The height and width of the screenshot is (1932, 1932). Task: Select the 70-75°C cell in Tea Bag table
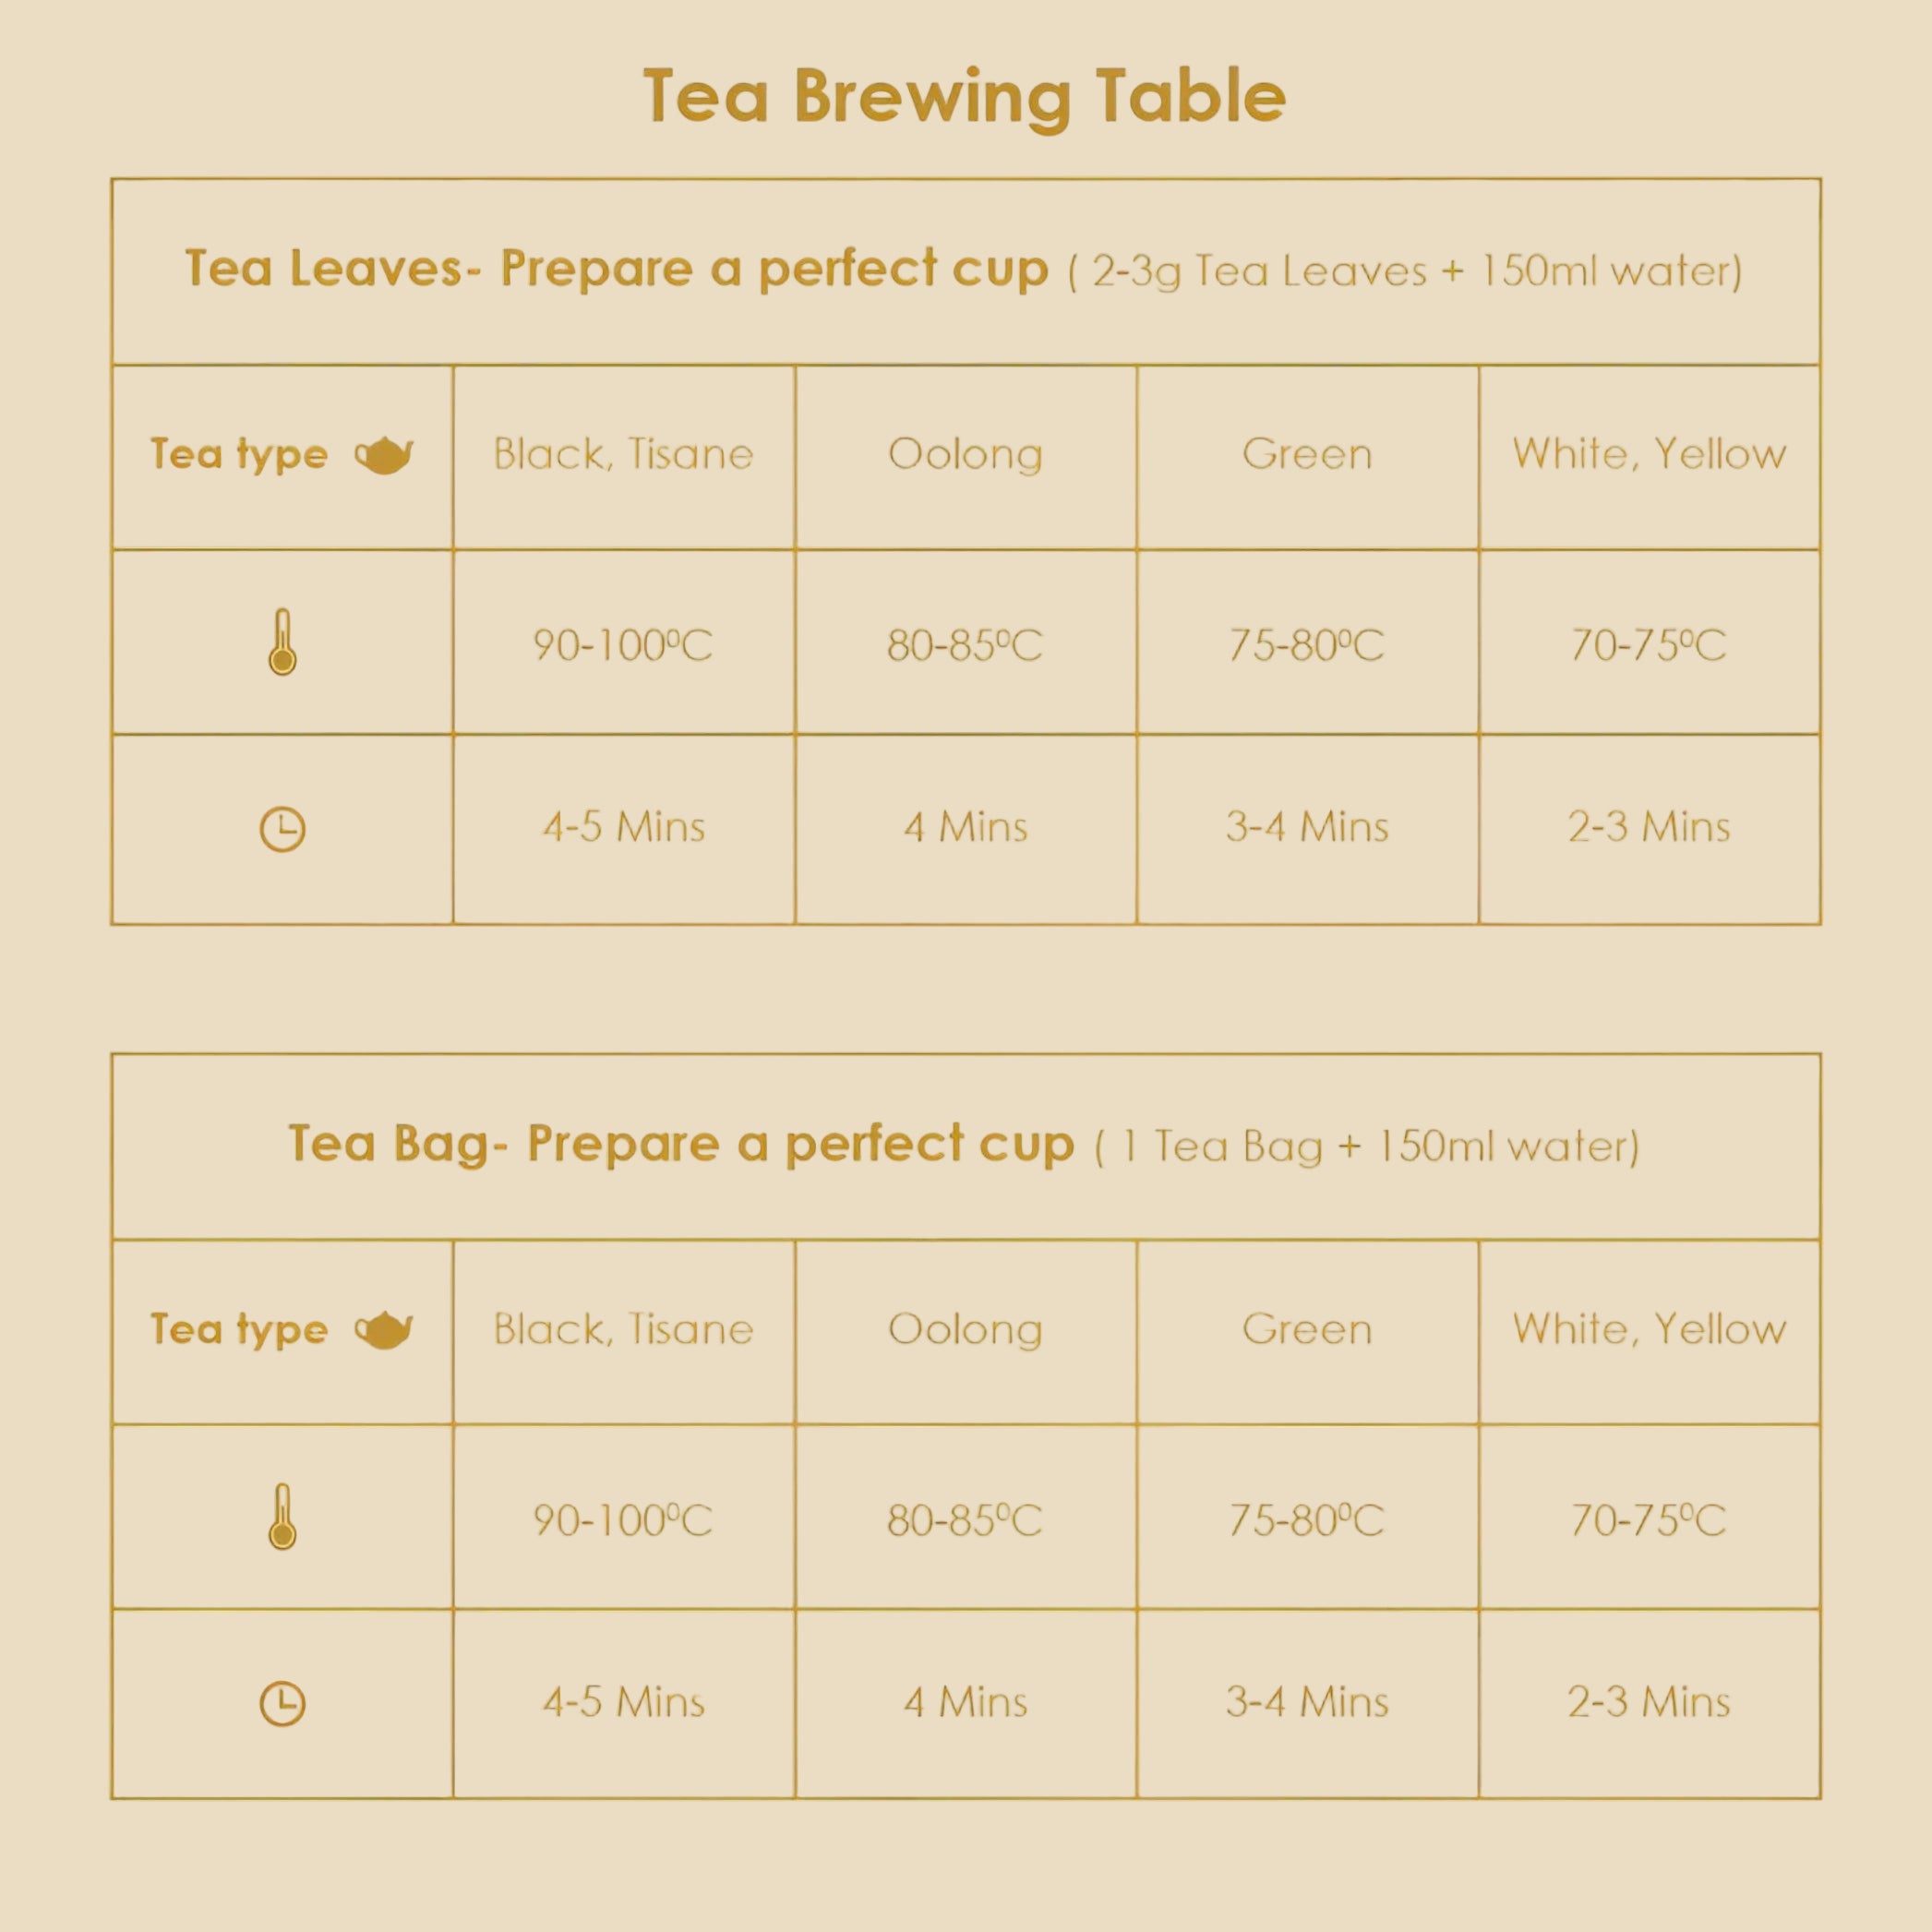(x=1649, y=1520)
